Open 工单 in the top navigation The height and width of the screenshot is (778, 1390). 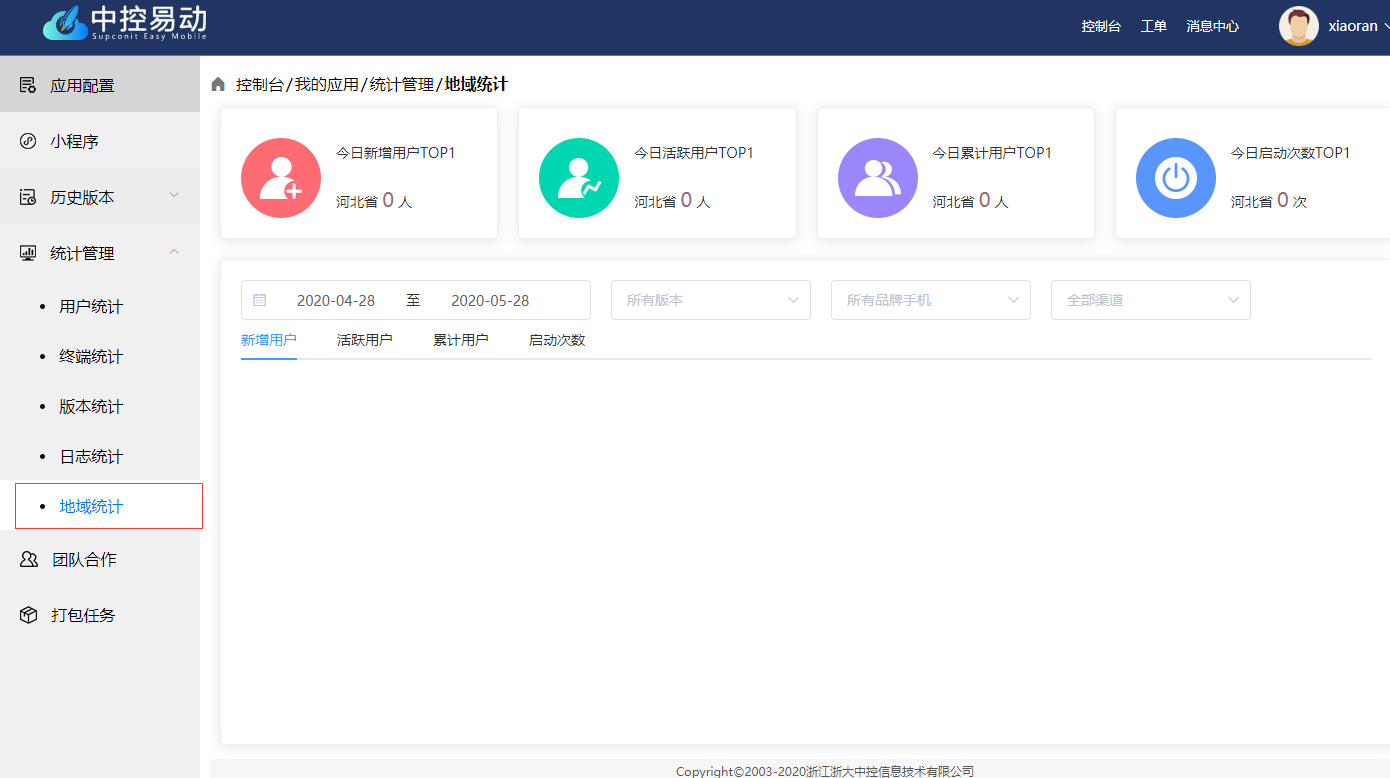tap(1154, 26)
